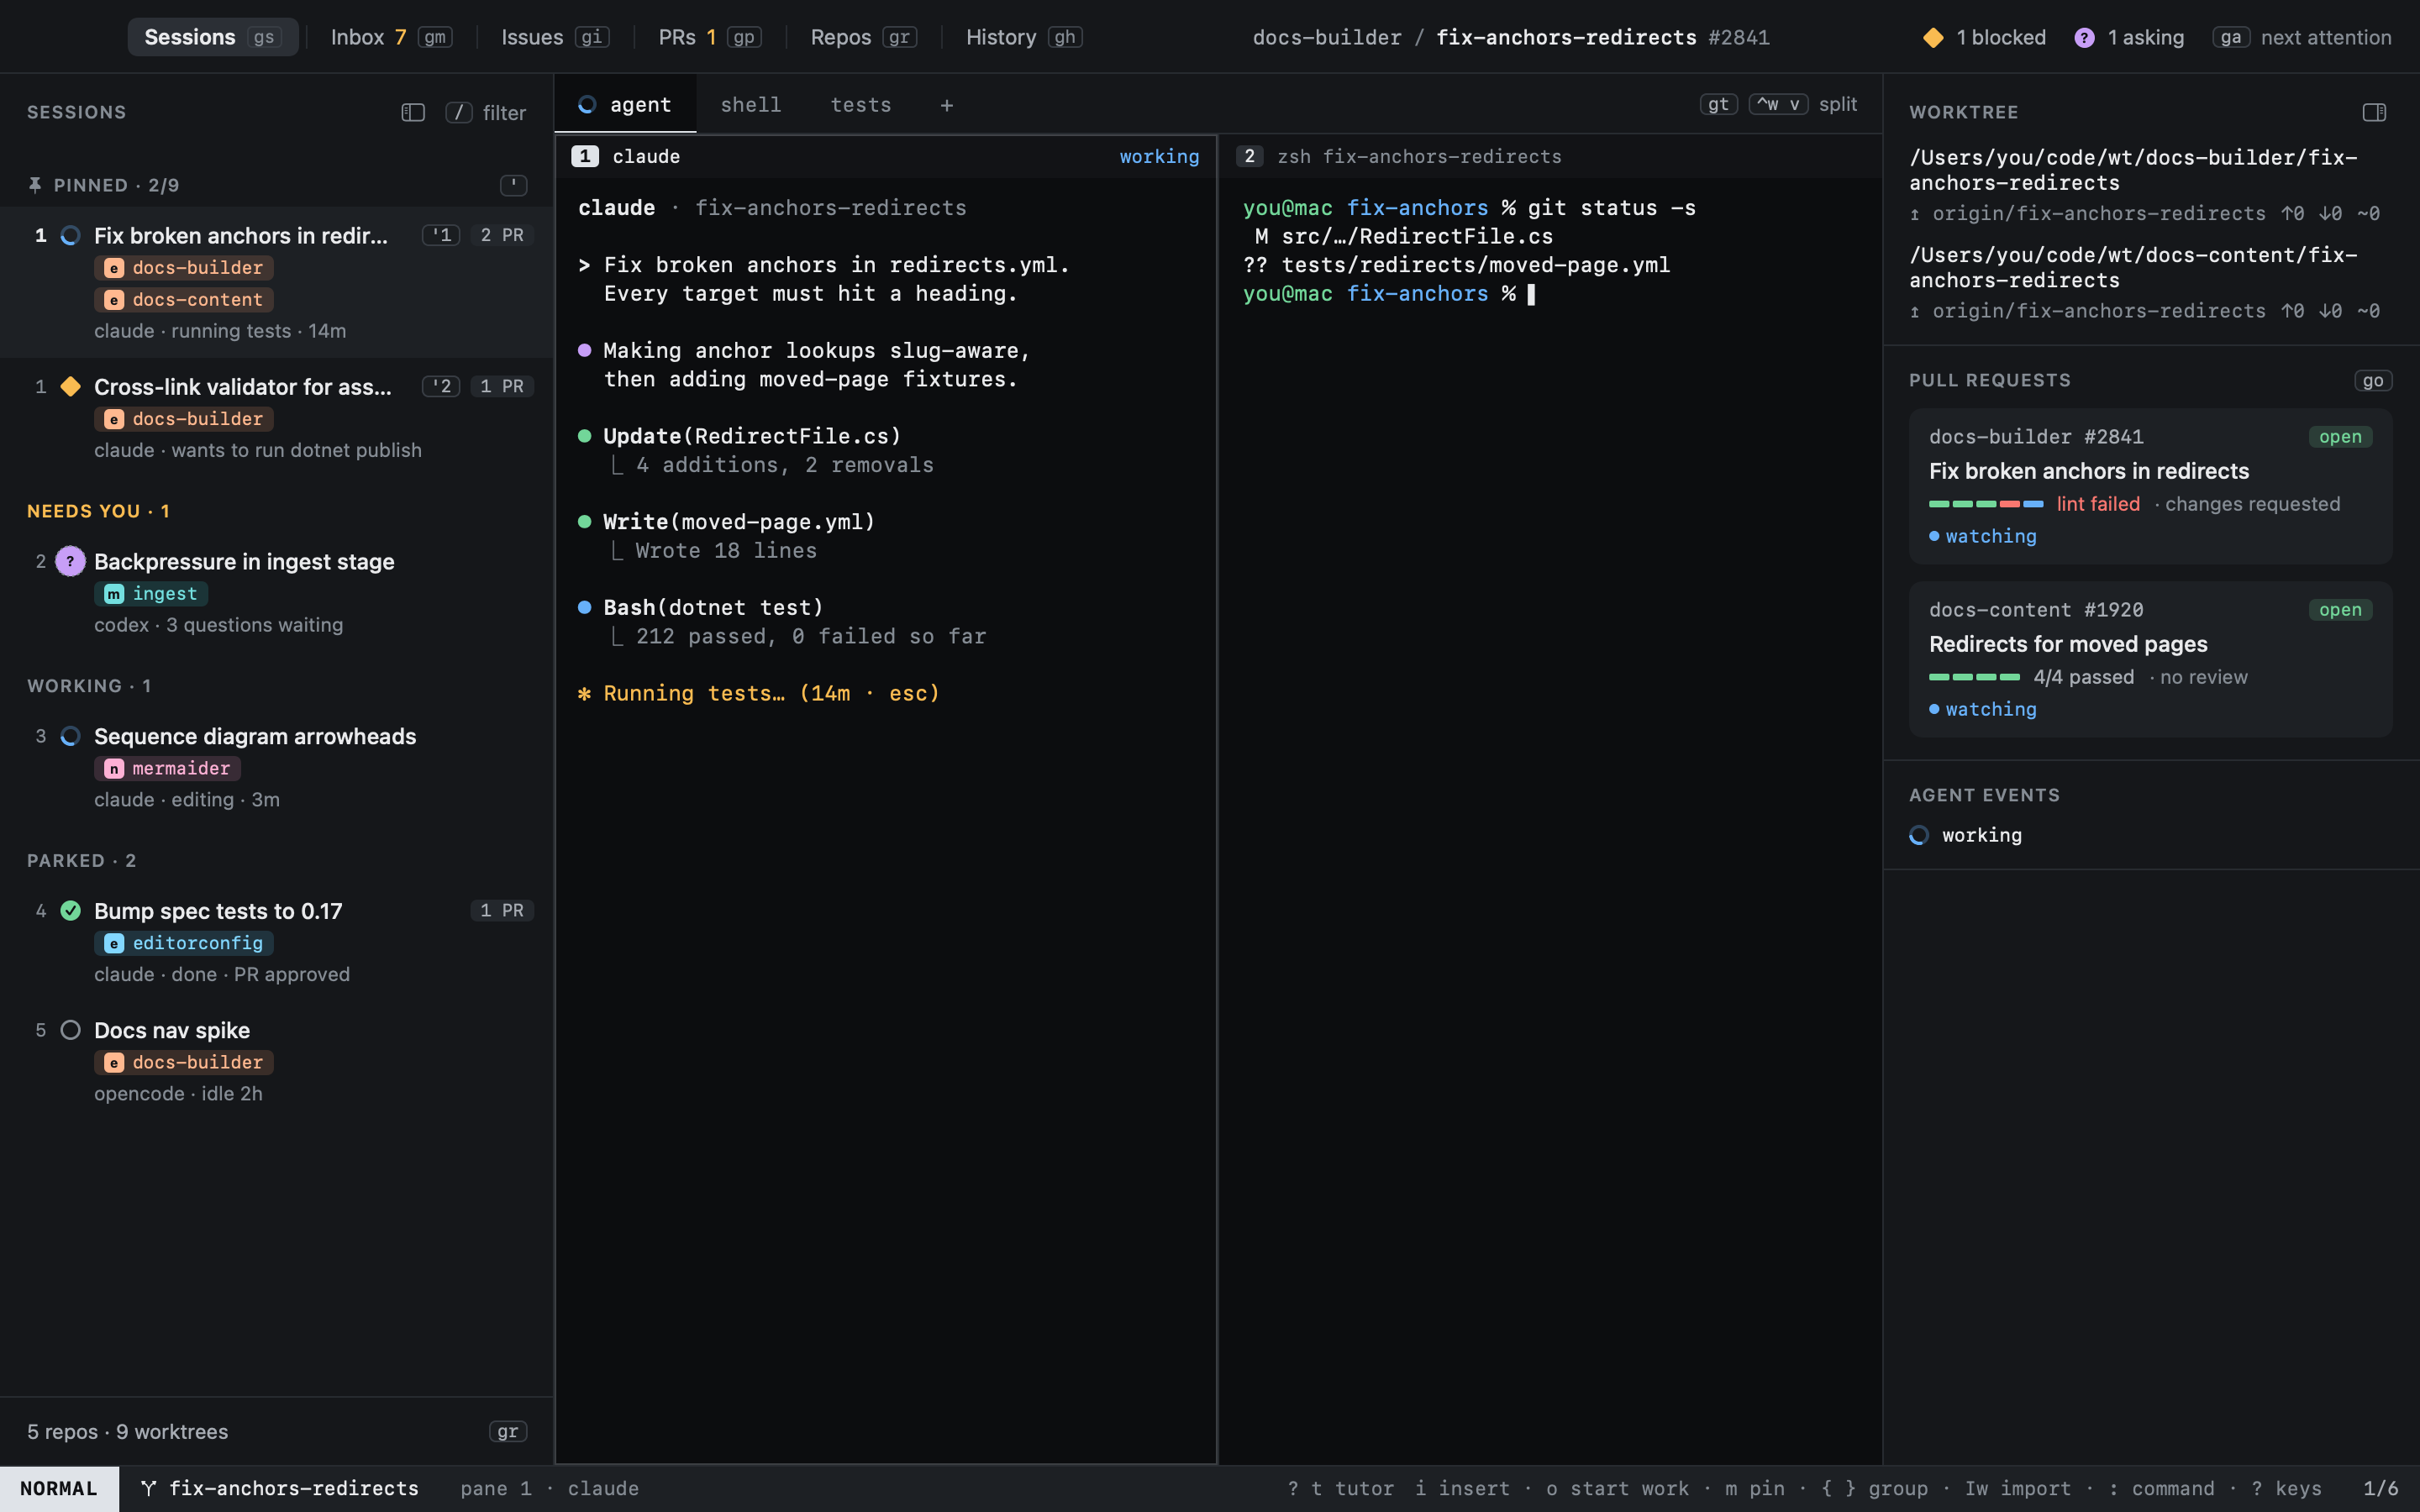The width and height of the screenshot is (2420, 1512).
Task: Click the CI status bars on PR #2841
Action: [1985, 504]
